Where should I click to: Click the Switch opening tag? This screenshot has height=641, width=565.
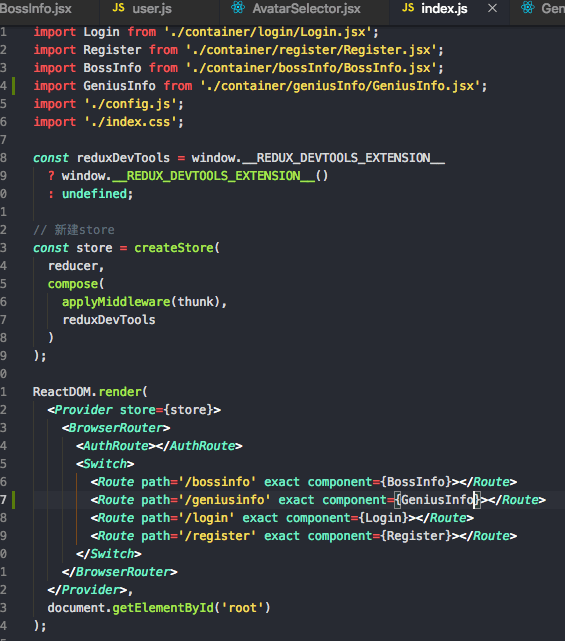pos(105,464)
